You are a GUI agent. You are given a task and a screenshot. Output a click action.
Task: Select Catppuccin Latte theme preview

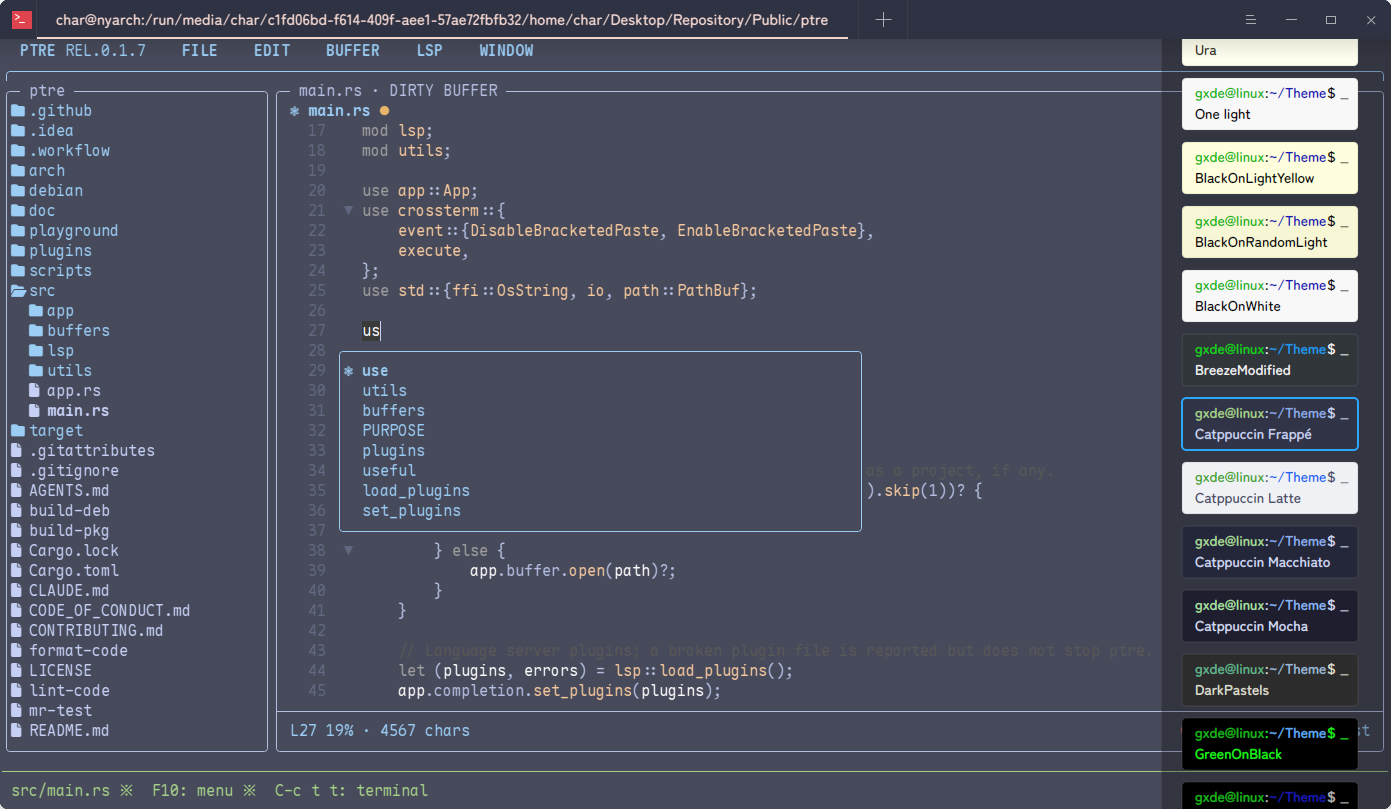[1270, 487]
